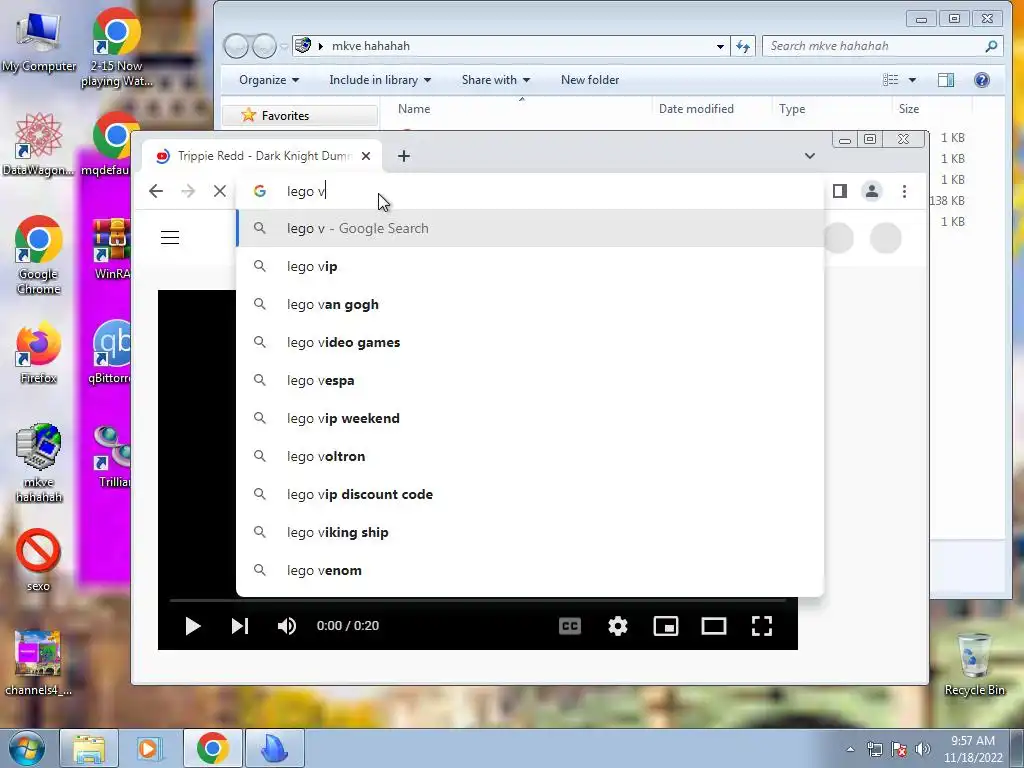The width and height of the screenshot is (1024, 768).
Task: Choose the 'lego vip' suggestion
Action: pyautogui.click(x=530, y=266)
